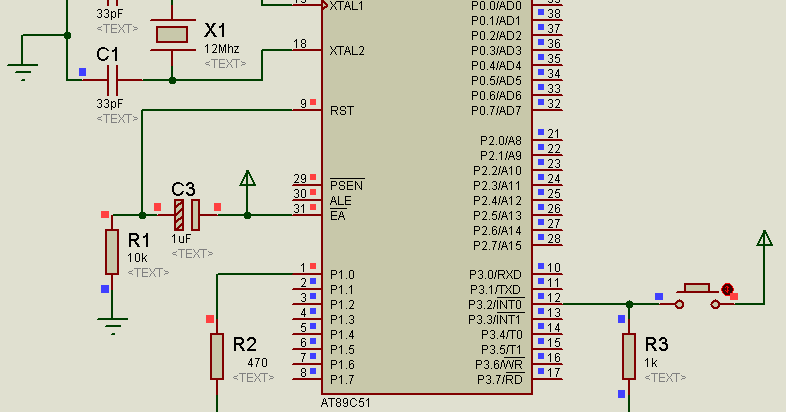The height and width of the screenshot is (412, 786).
Task: Click pin number 9 on RST line
Action: [x=303, y=104]
